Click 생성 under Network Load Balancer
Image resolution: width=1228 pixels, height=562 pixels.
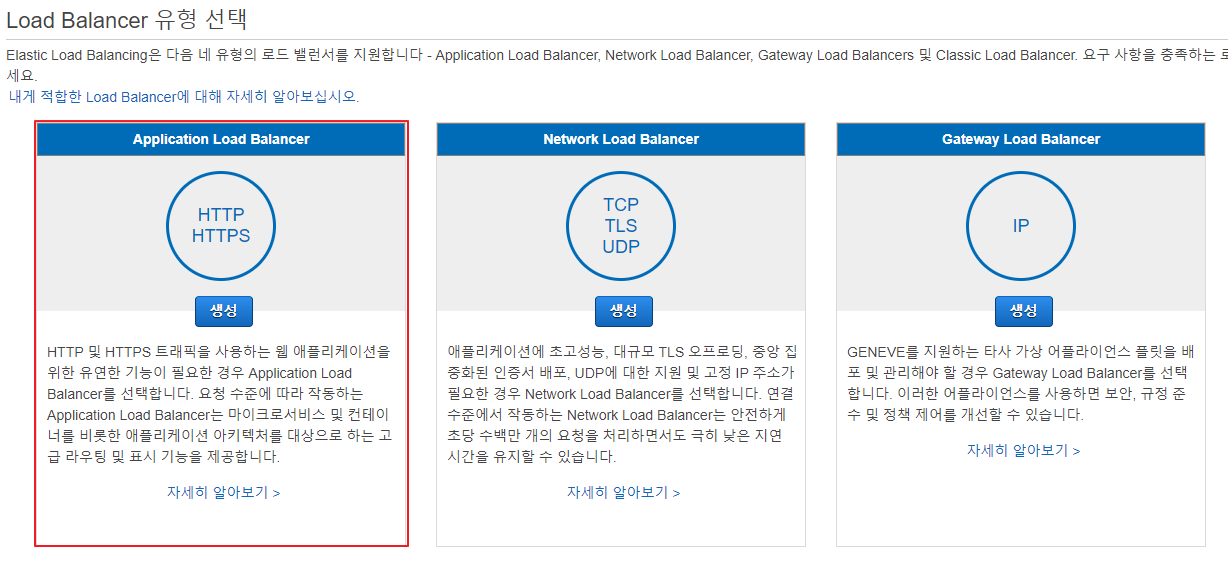(624, 311)
